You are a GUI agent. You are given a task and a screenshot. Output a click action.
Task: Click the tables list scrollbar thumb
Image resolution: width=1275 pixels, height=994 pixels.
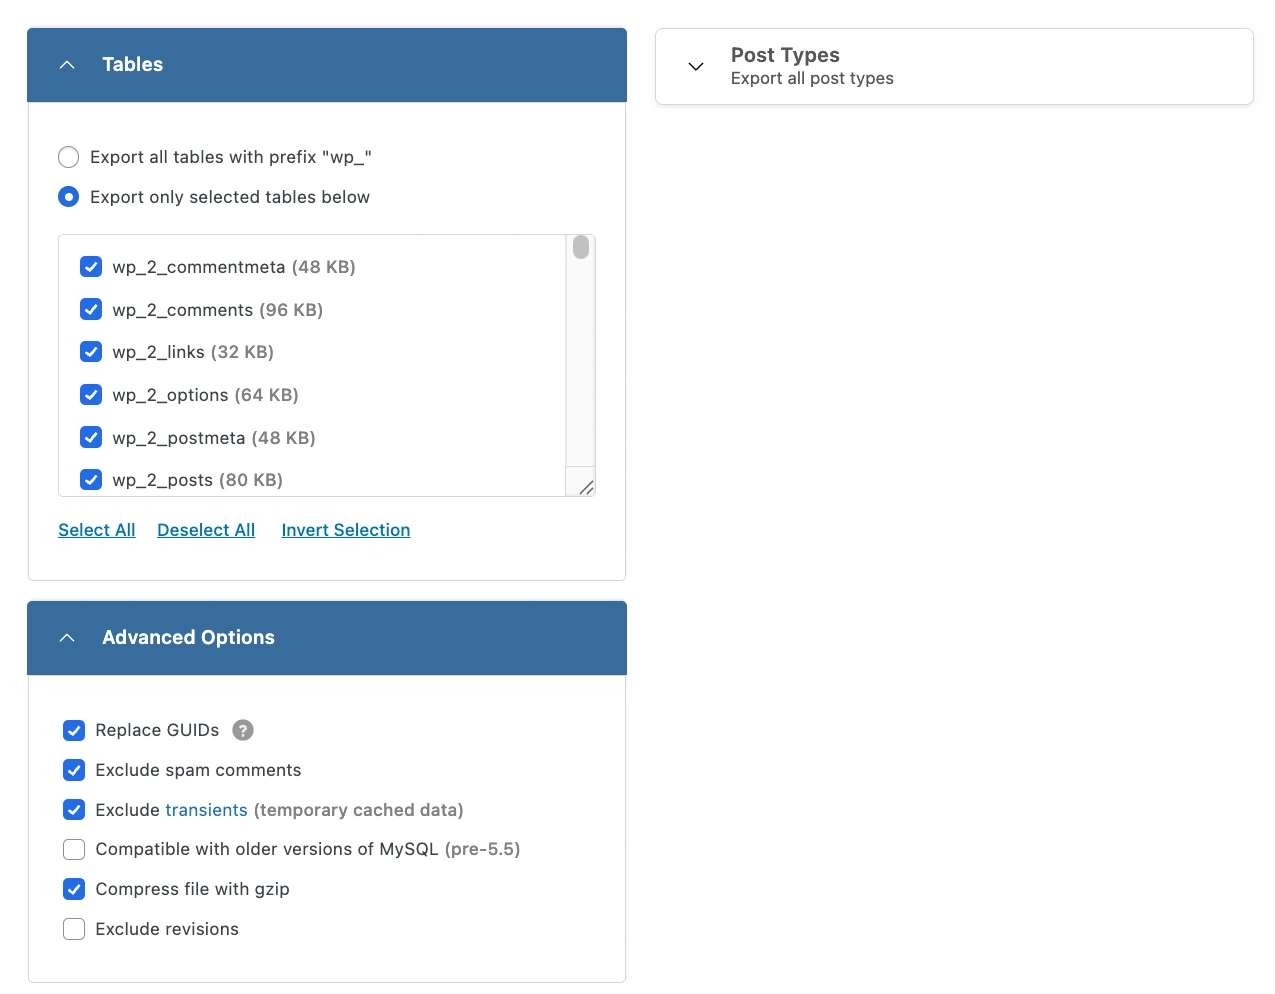[x=581, y=247]
